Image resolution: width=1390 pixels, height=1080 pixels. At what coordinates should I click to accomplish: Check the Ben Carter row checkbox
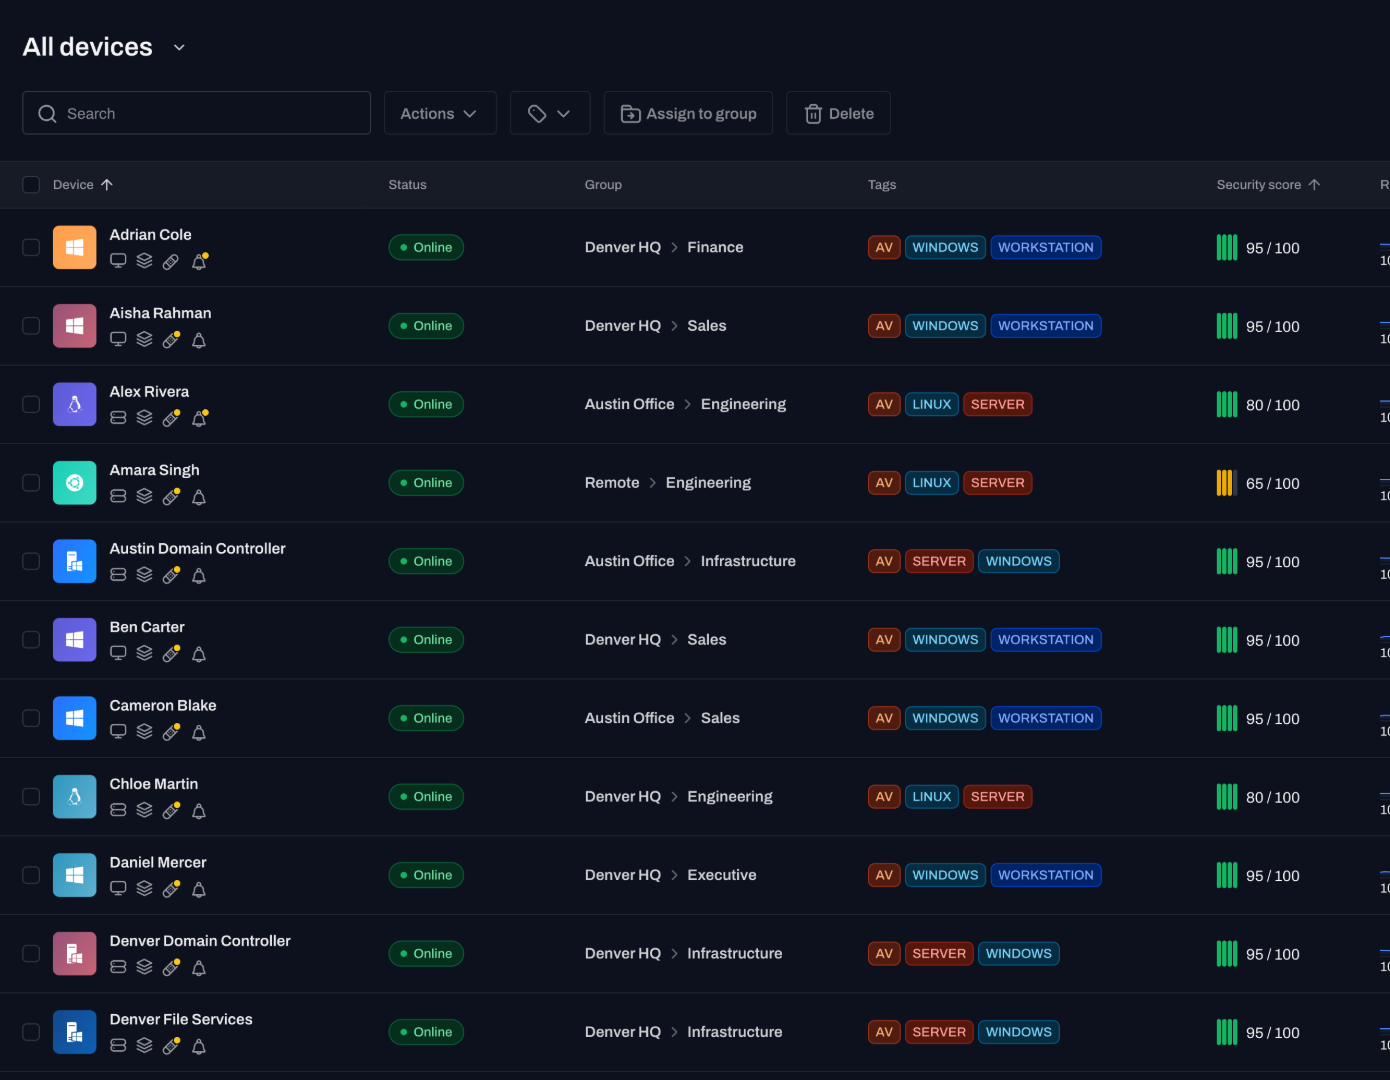[31, 640]
